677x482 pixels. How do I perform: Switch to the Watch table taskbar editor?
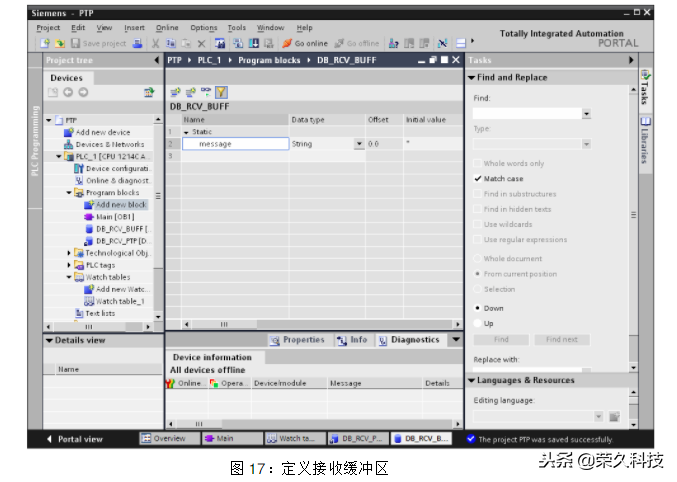tap(295, 438)
